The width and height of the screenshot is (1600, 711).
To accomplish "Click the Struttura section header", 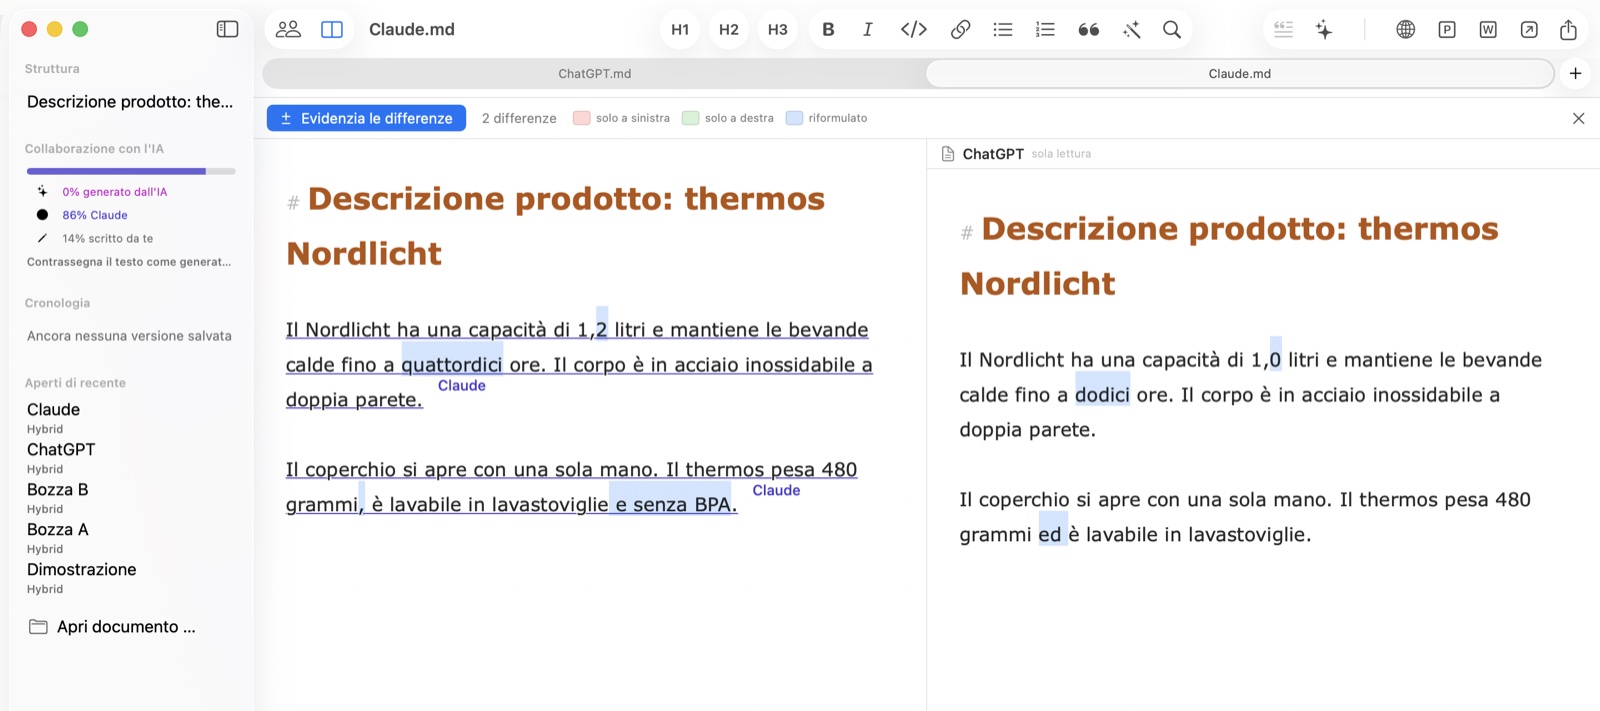I will click(x=52, y=69).
